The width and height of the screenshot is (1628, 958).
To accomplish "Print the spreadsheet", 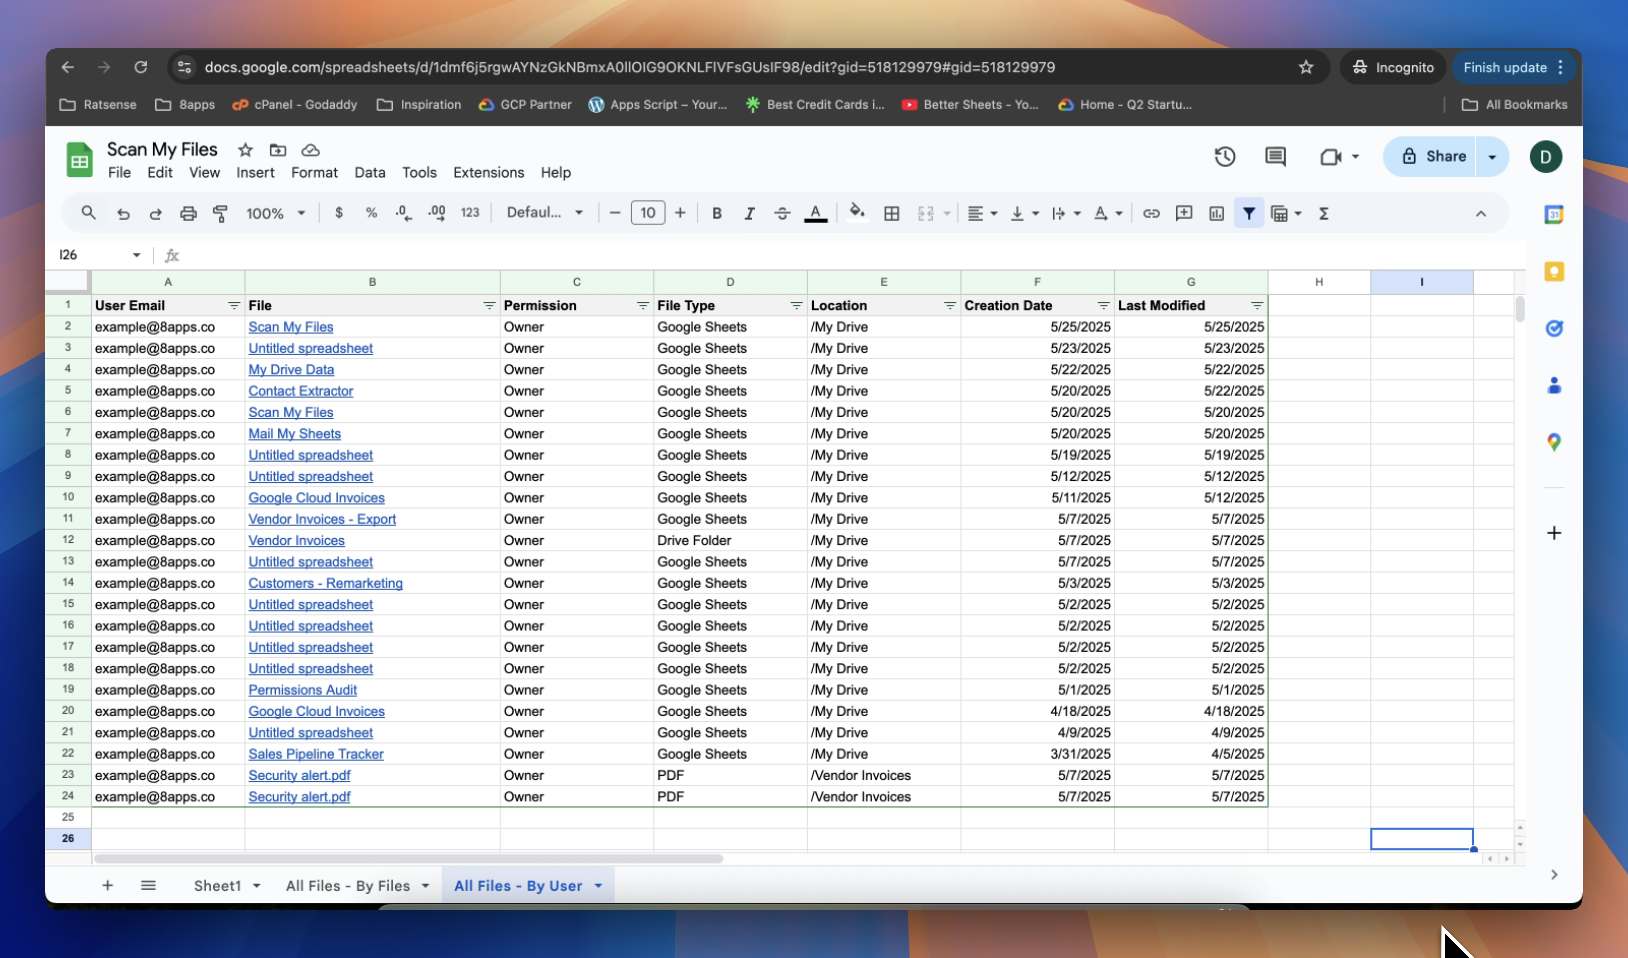I will (188, 213).
